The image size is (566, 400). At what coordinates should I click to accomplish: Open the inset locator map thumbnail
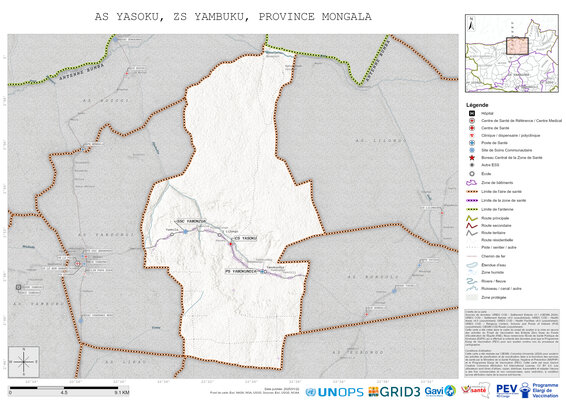pyautogui.click(x=511, y=53)
